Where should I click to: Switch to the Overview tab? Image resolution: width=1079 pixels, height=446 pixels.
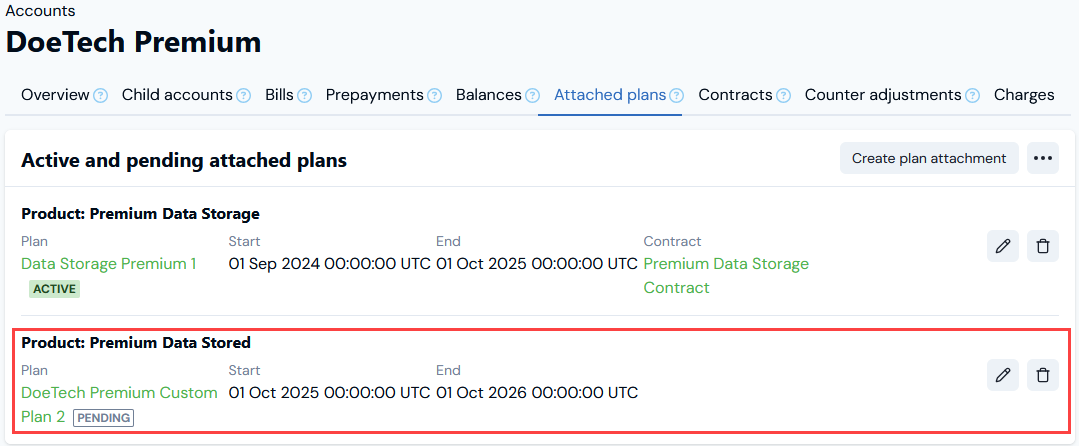[55, 95]
